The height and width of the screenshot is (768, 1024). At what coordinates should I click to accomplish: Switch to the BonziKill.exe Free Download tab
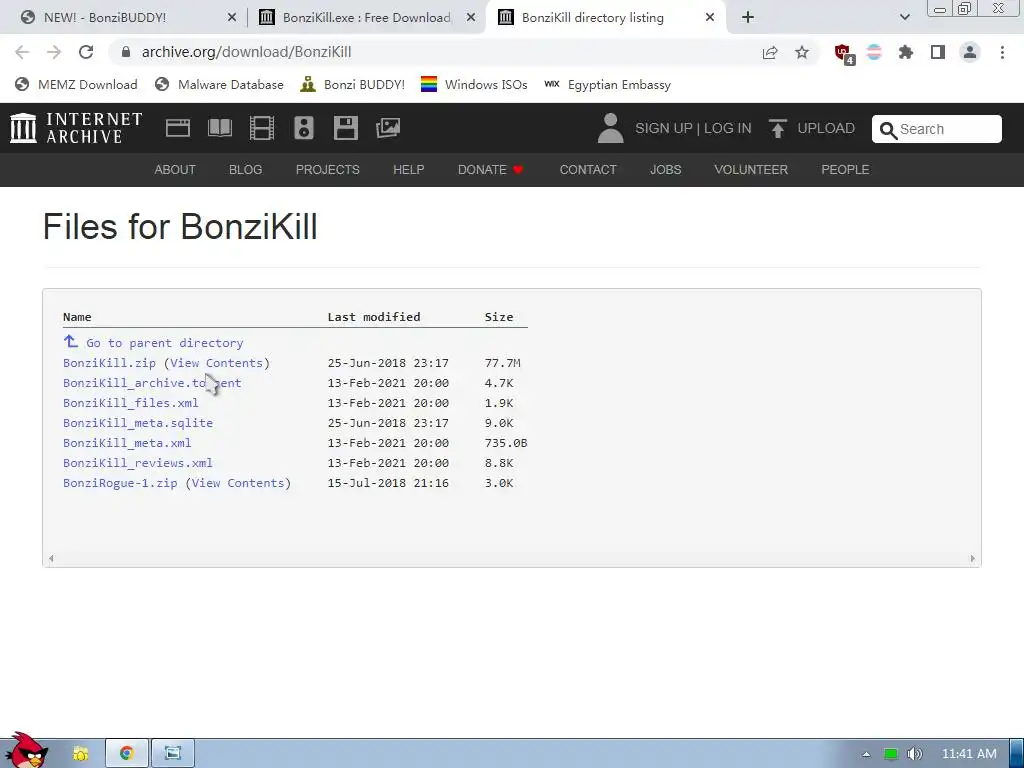pyautogui.click(x=366, y=18)
